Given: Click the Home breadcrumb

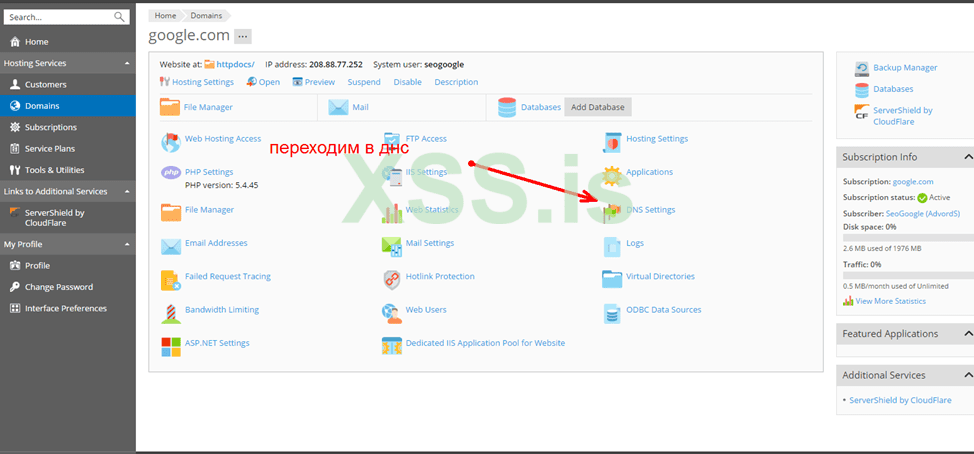Looking at the screenshot, I should click(165, 16).
